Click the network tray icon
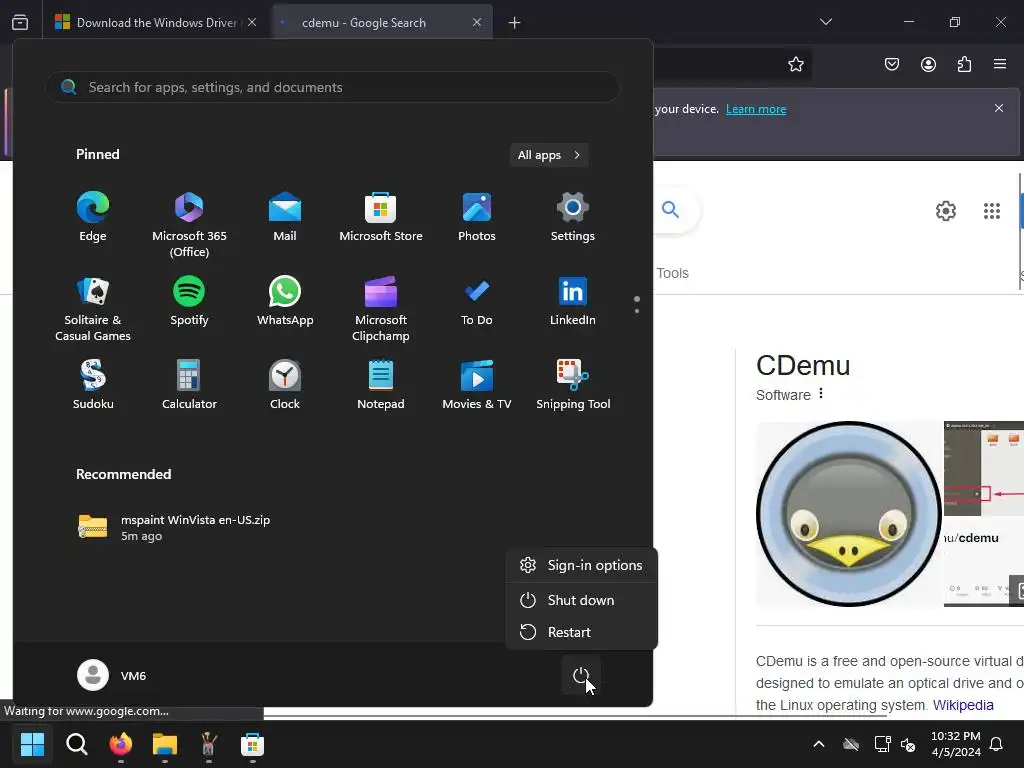The image size is (1024, 768). pyautogui.click(x=882, y=744)
